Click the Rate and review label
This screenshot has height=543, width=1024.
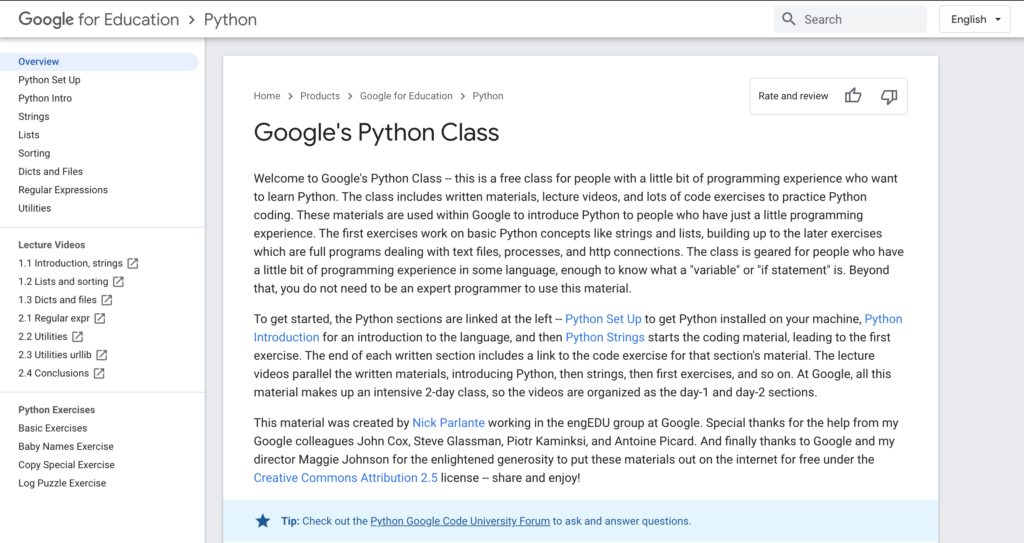click(793, 96)
